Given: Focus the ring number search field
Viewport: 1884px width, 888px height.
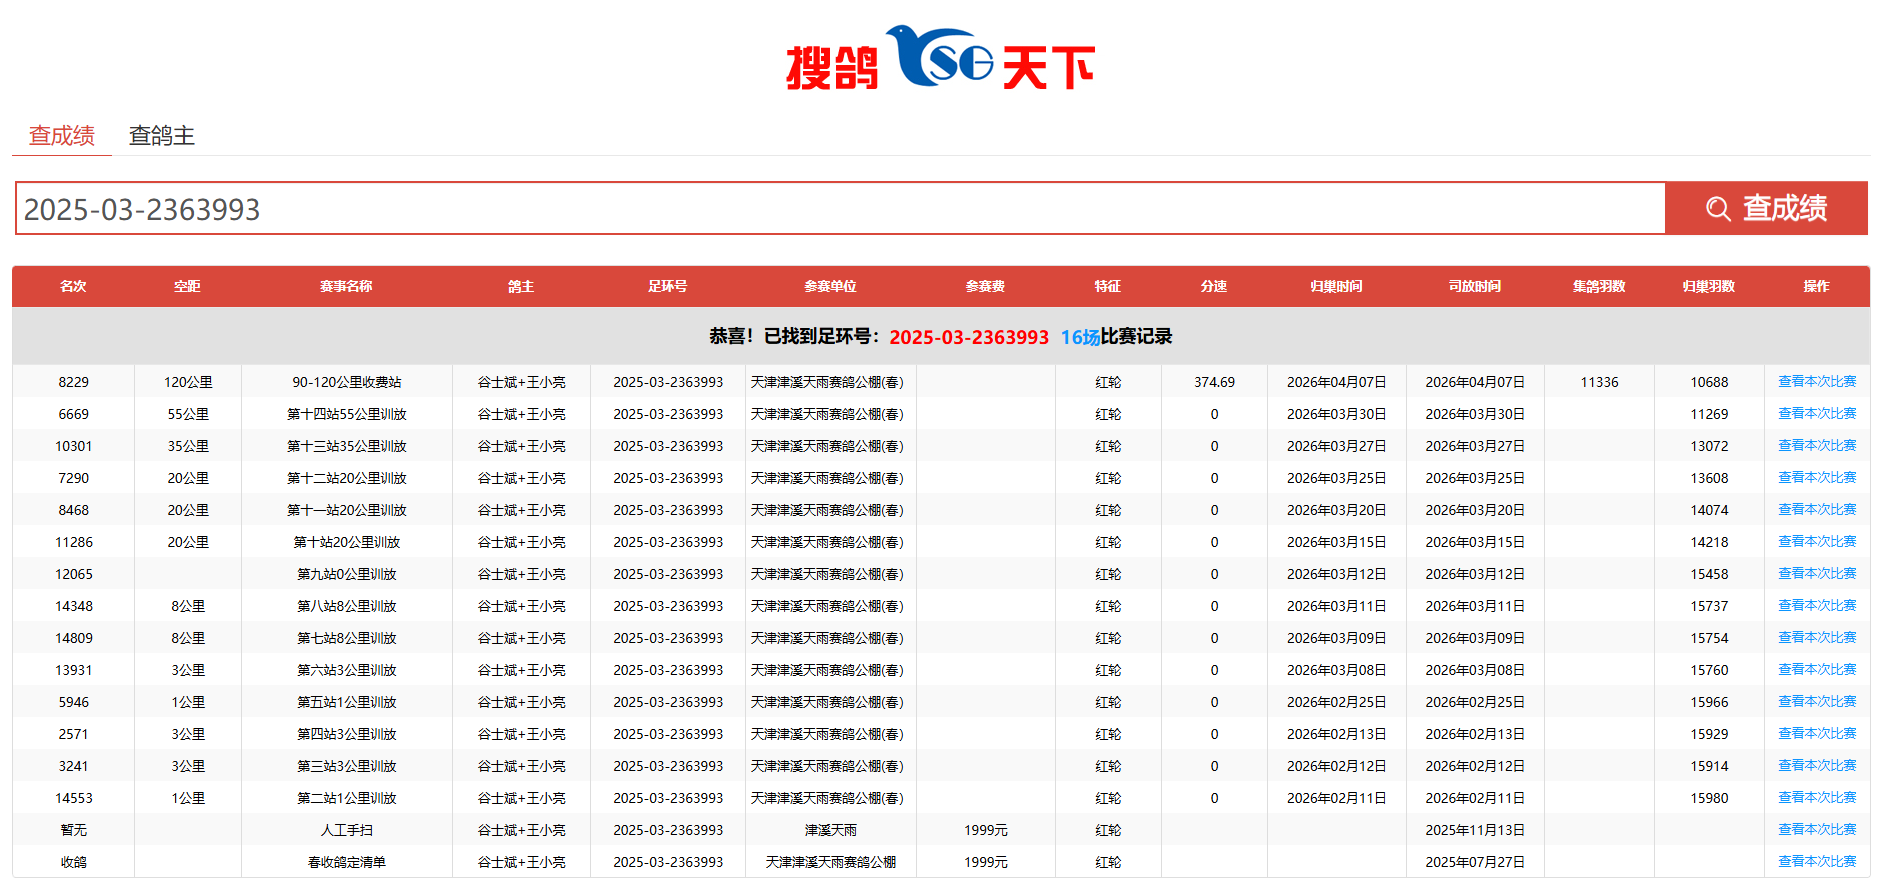Looking at the screenshot, I should (x=840, y=208).
